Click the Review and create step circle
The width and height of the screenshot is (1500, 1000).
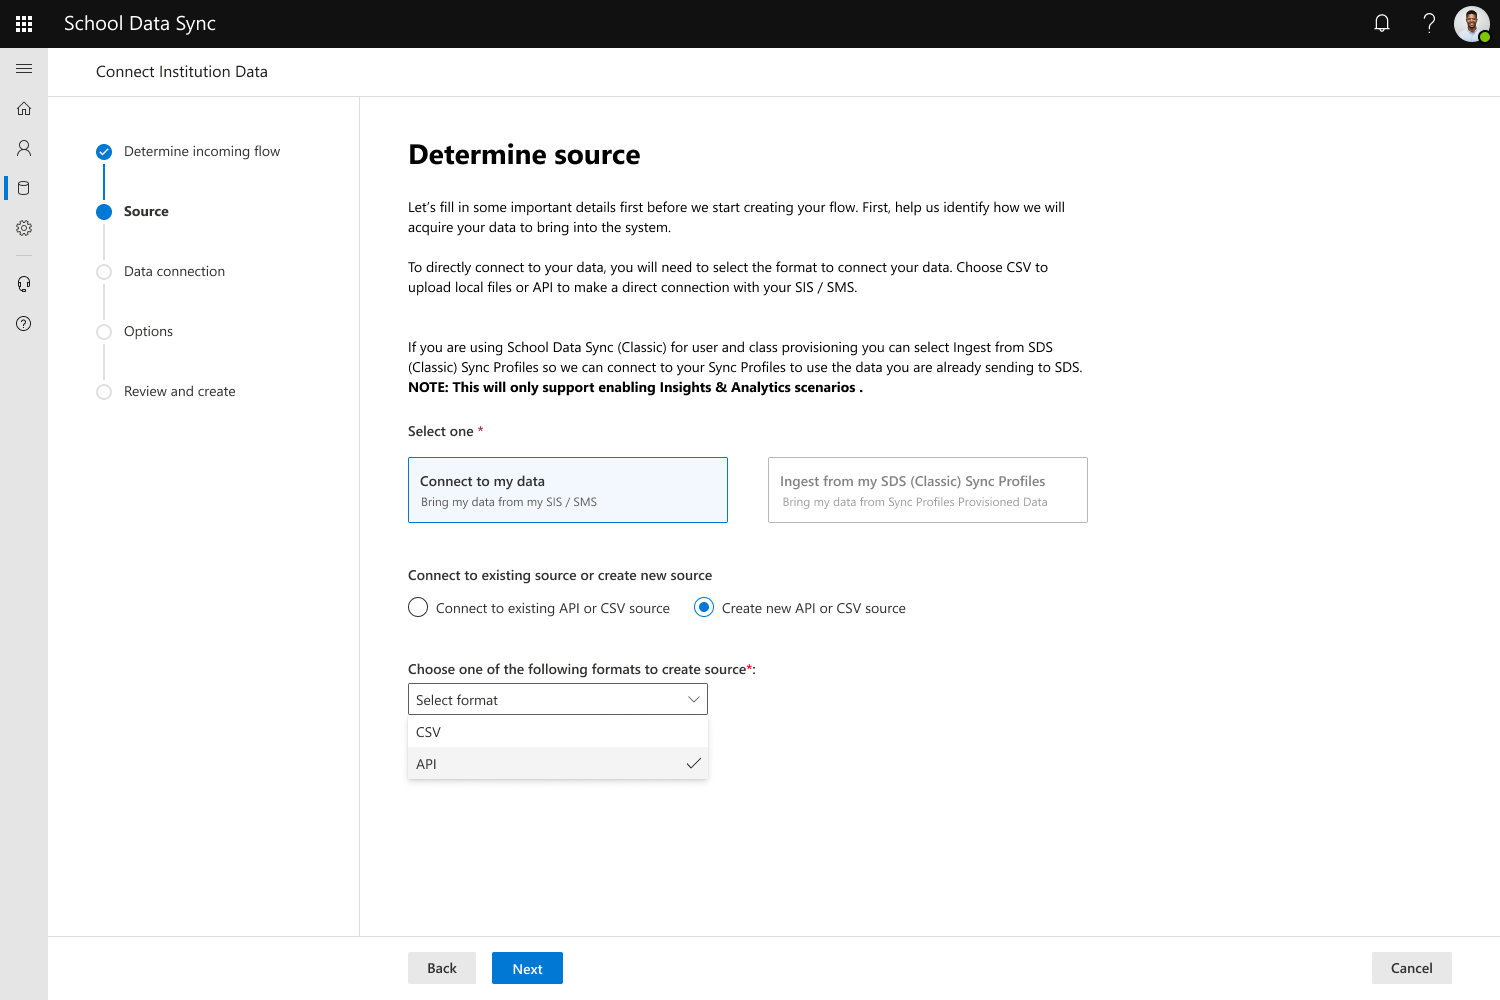(104, 392)
